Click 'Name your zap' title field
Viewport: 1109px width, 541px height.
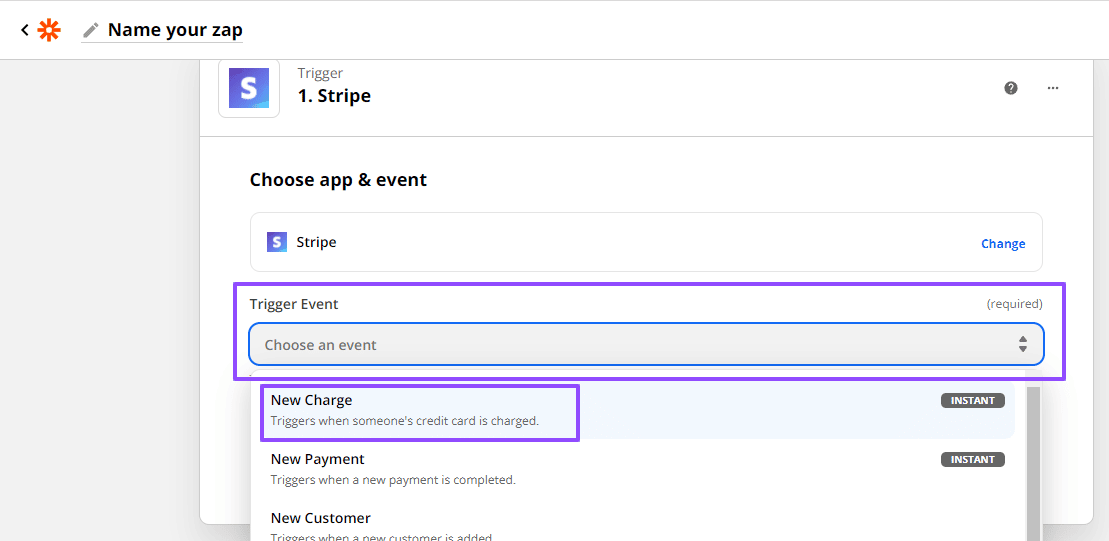point(175,30)
